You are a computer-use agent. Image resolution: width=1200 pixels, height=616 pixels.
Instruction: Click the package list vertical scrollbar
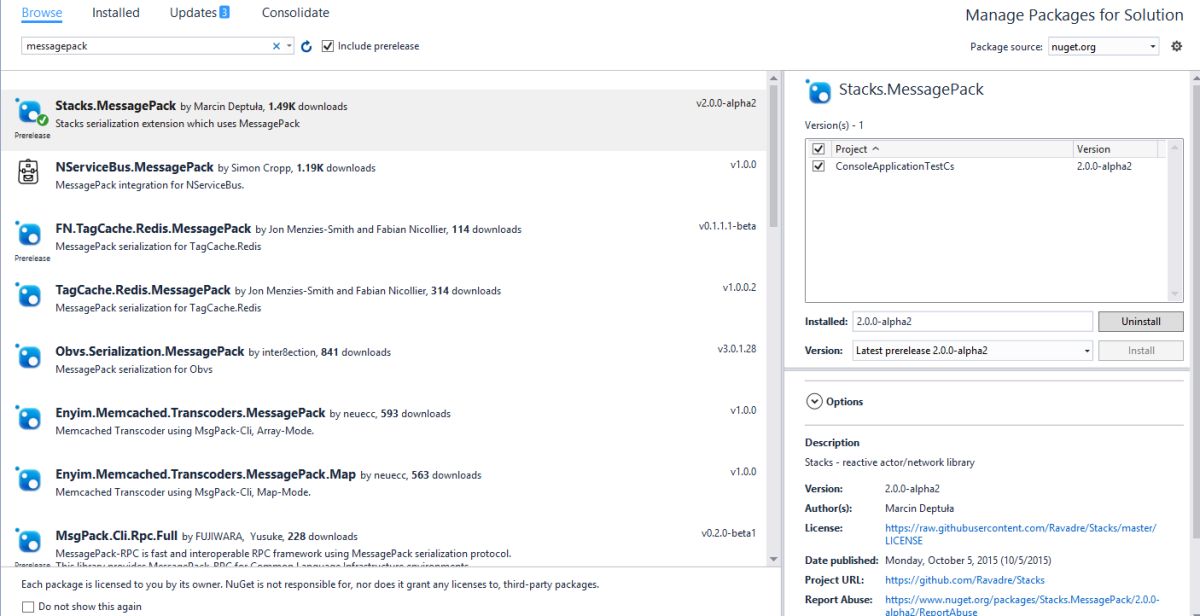click(772, 318)
